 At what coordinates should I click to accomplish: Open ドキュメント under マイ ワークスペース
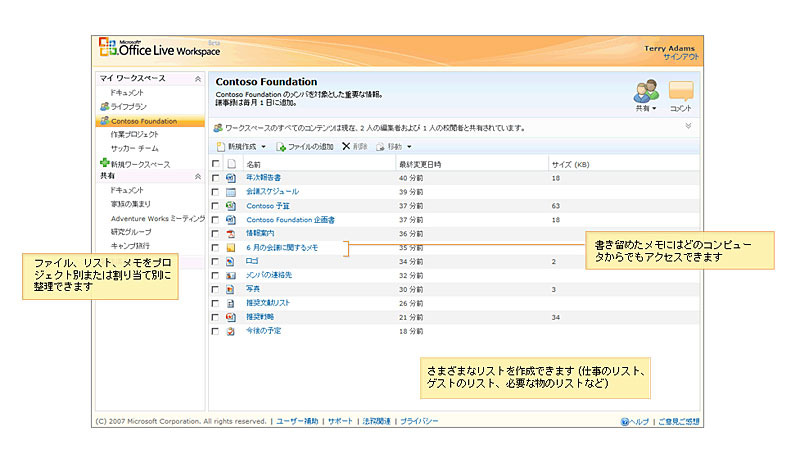pyautogui.click(x=127, y=92)
